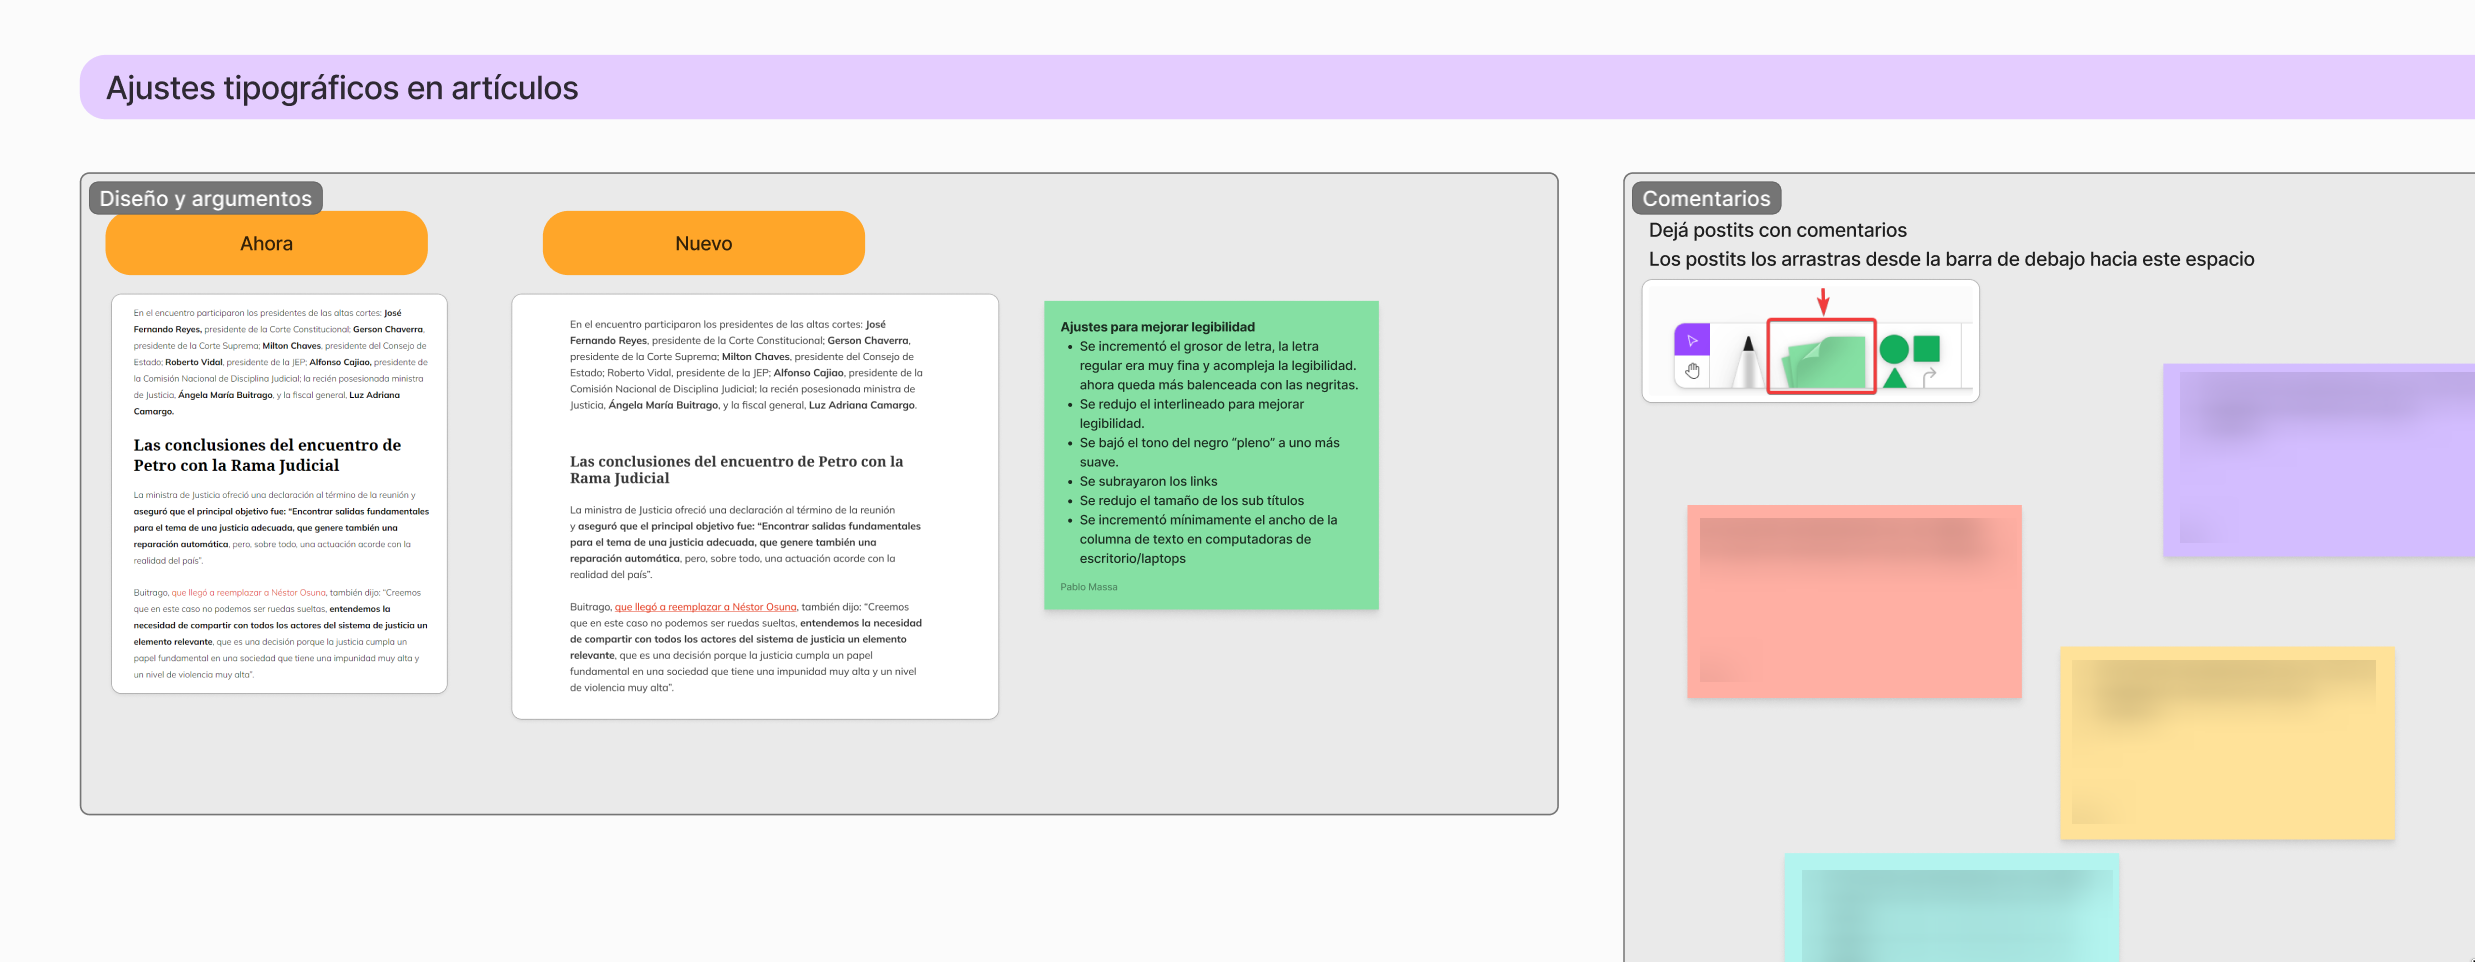
Task: Select the "Comentarios" section label
Action: pos(1706,198)
